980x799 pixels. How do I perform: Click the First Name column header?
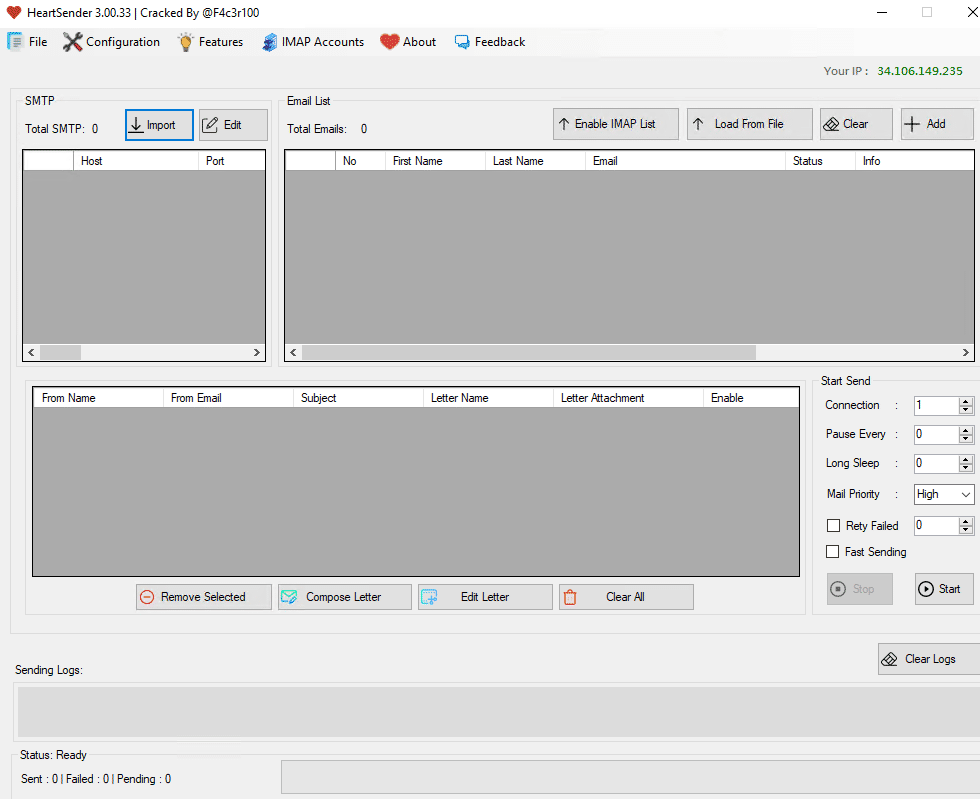[435, 161]
